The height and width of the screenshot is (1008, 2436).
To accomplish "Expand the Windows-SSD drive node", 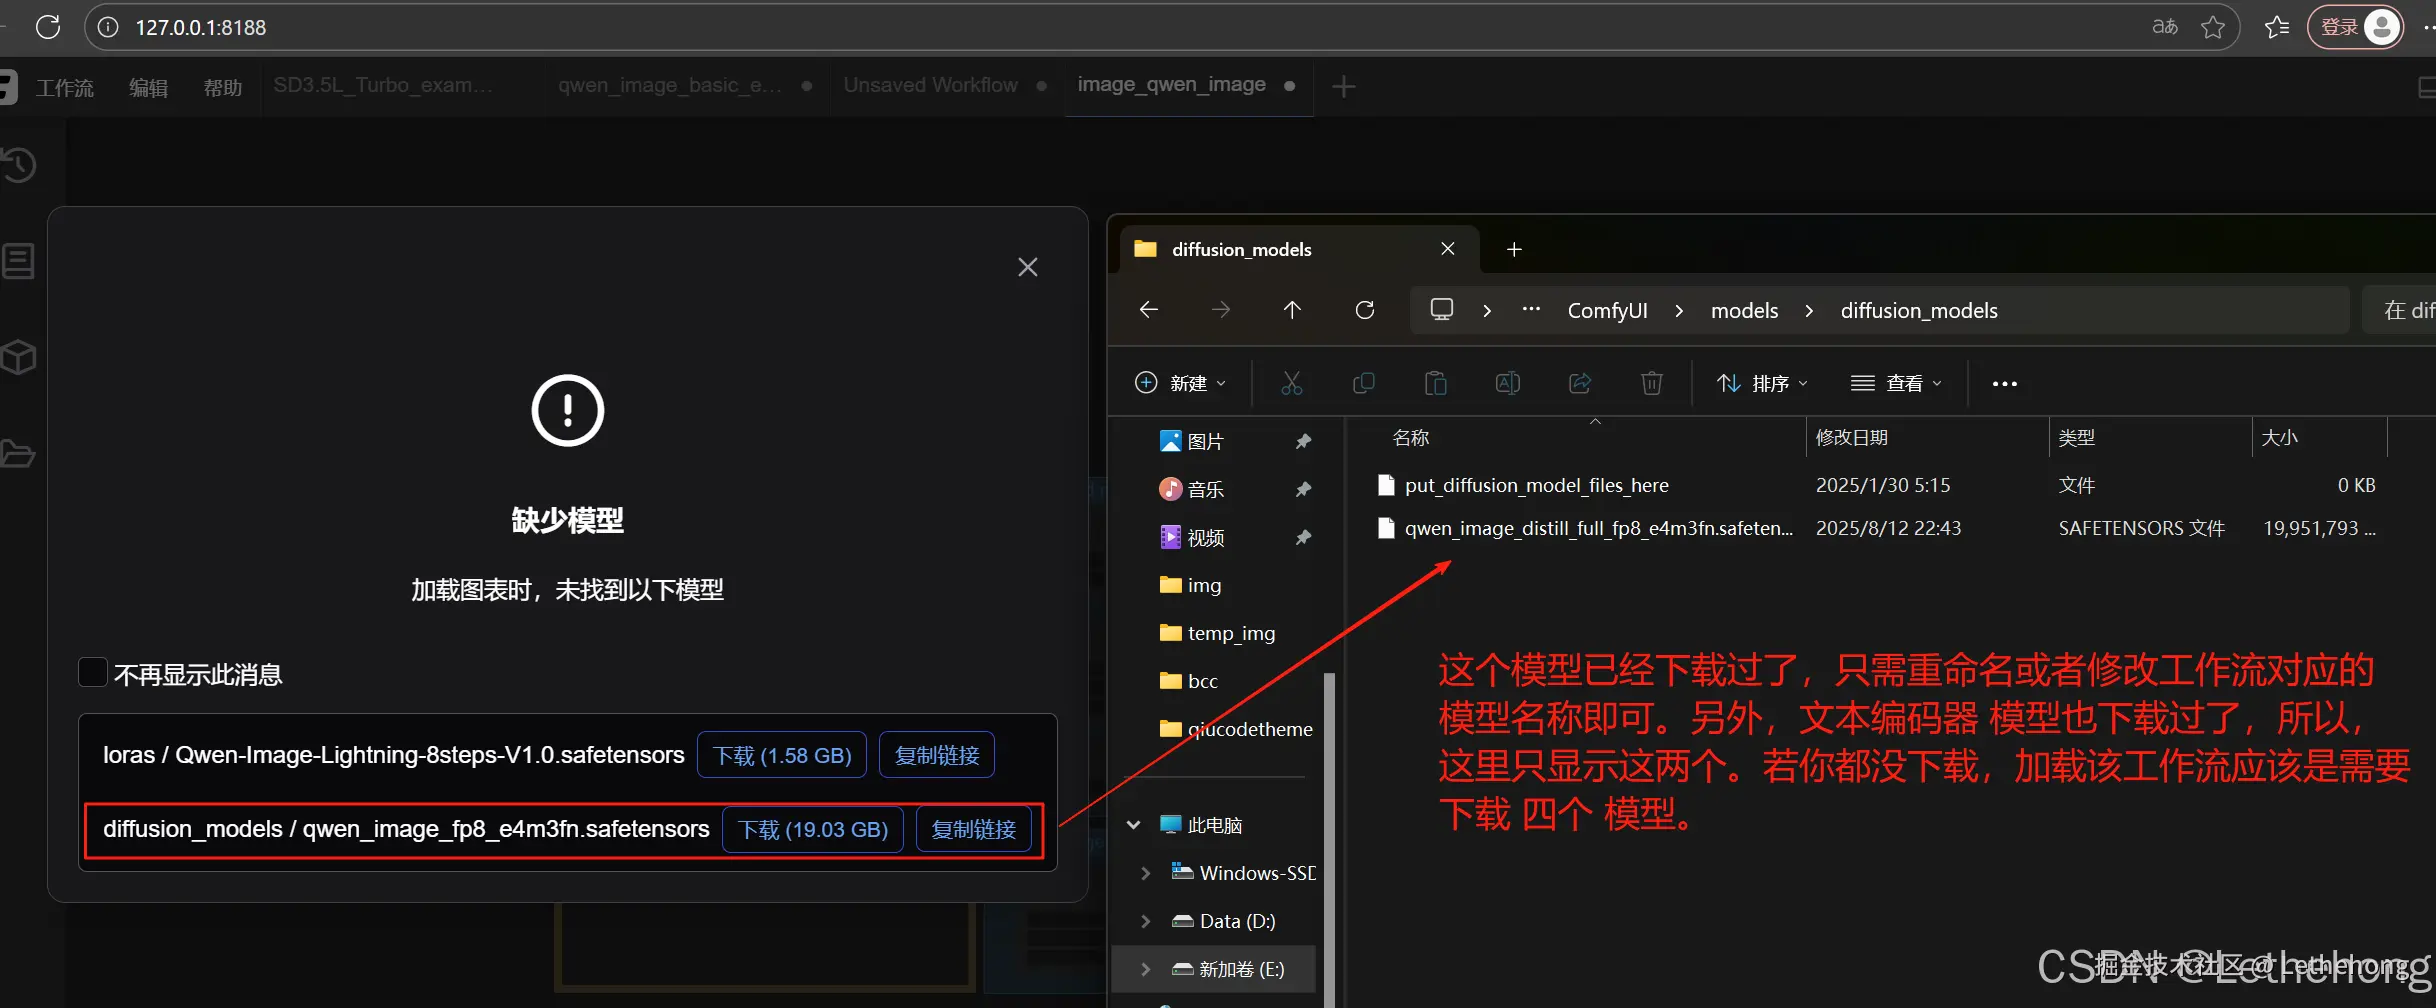I will tap(1146, 873).
